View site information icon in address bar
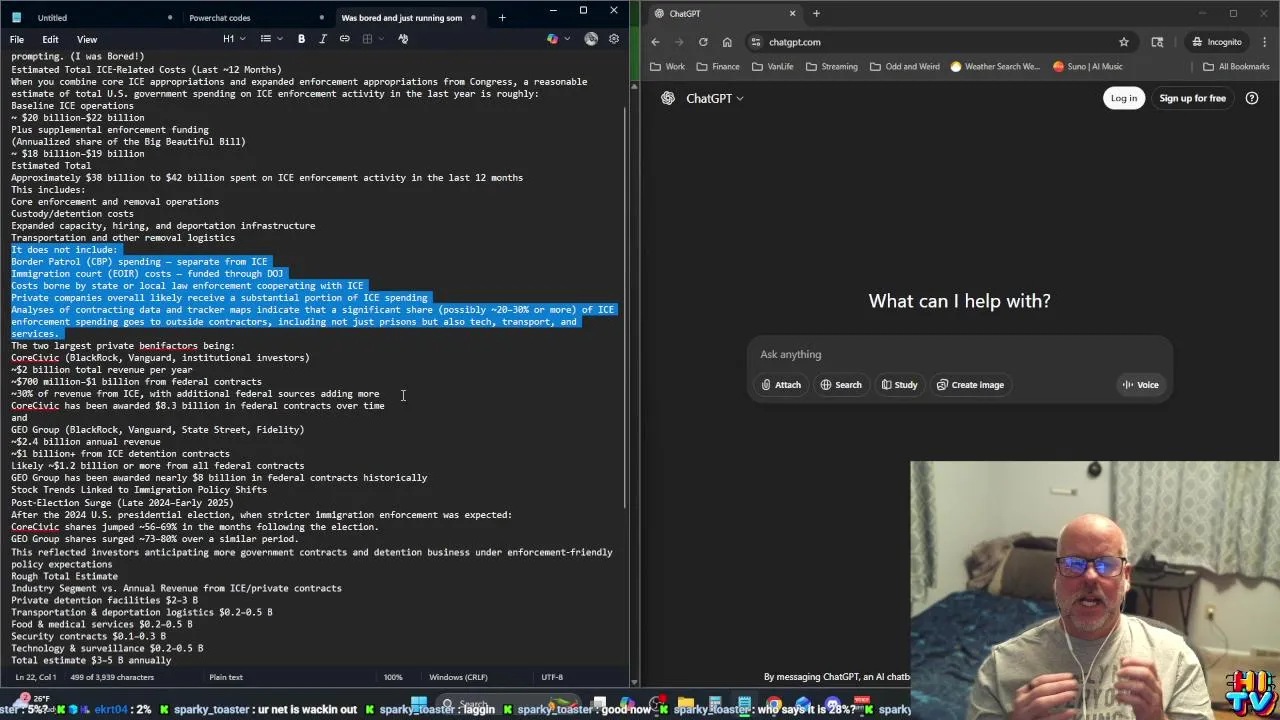This screenshot has height=720, width=1280. click(x=756, y=42)
